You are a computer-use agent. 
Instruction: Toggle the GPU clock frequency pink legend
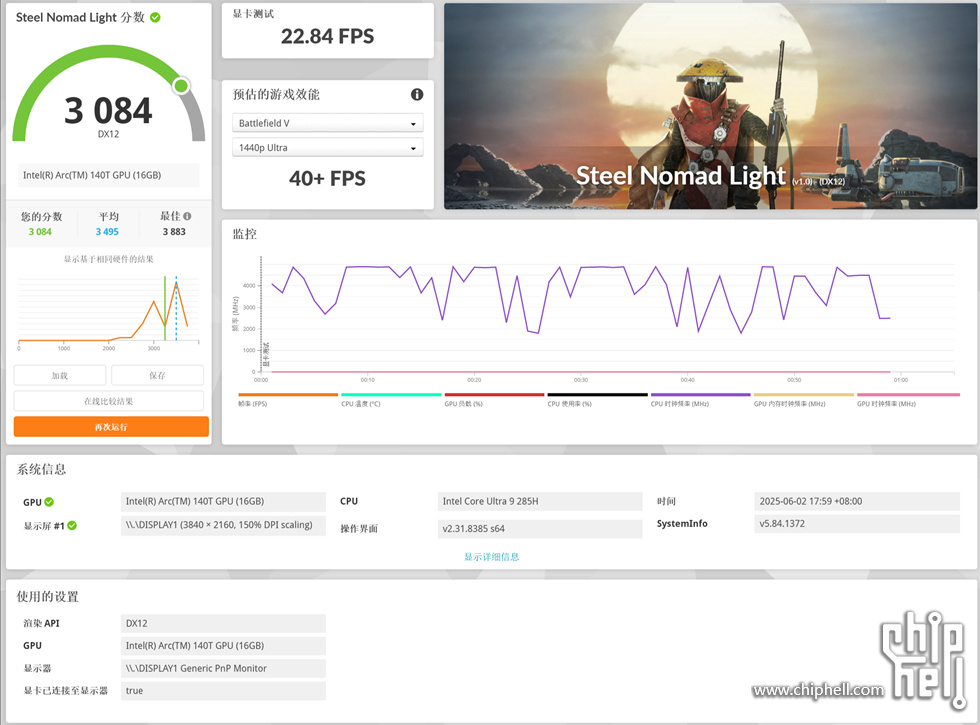908,399
